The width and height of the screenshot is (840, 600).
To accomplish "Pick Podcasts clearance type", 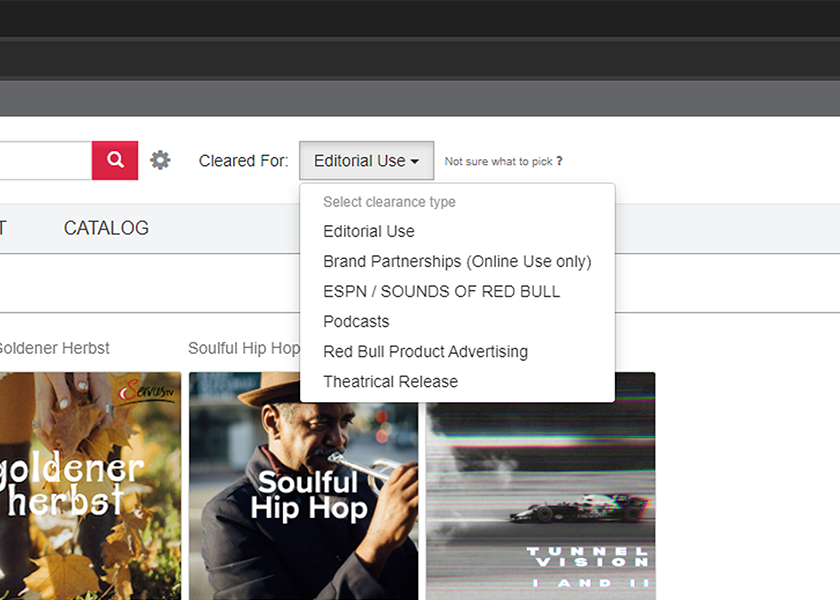I will (x=457, y=321).
